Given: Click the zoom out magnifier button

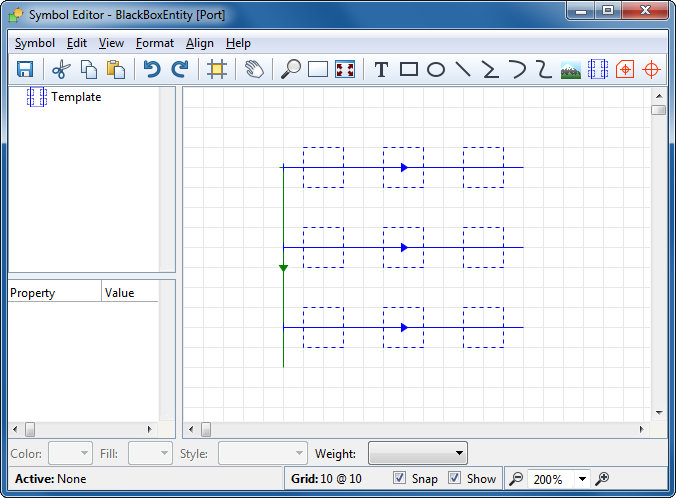Looking at the screenshot, I should click(516, 479).
